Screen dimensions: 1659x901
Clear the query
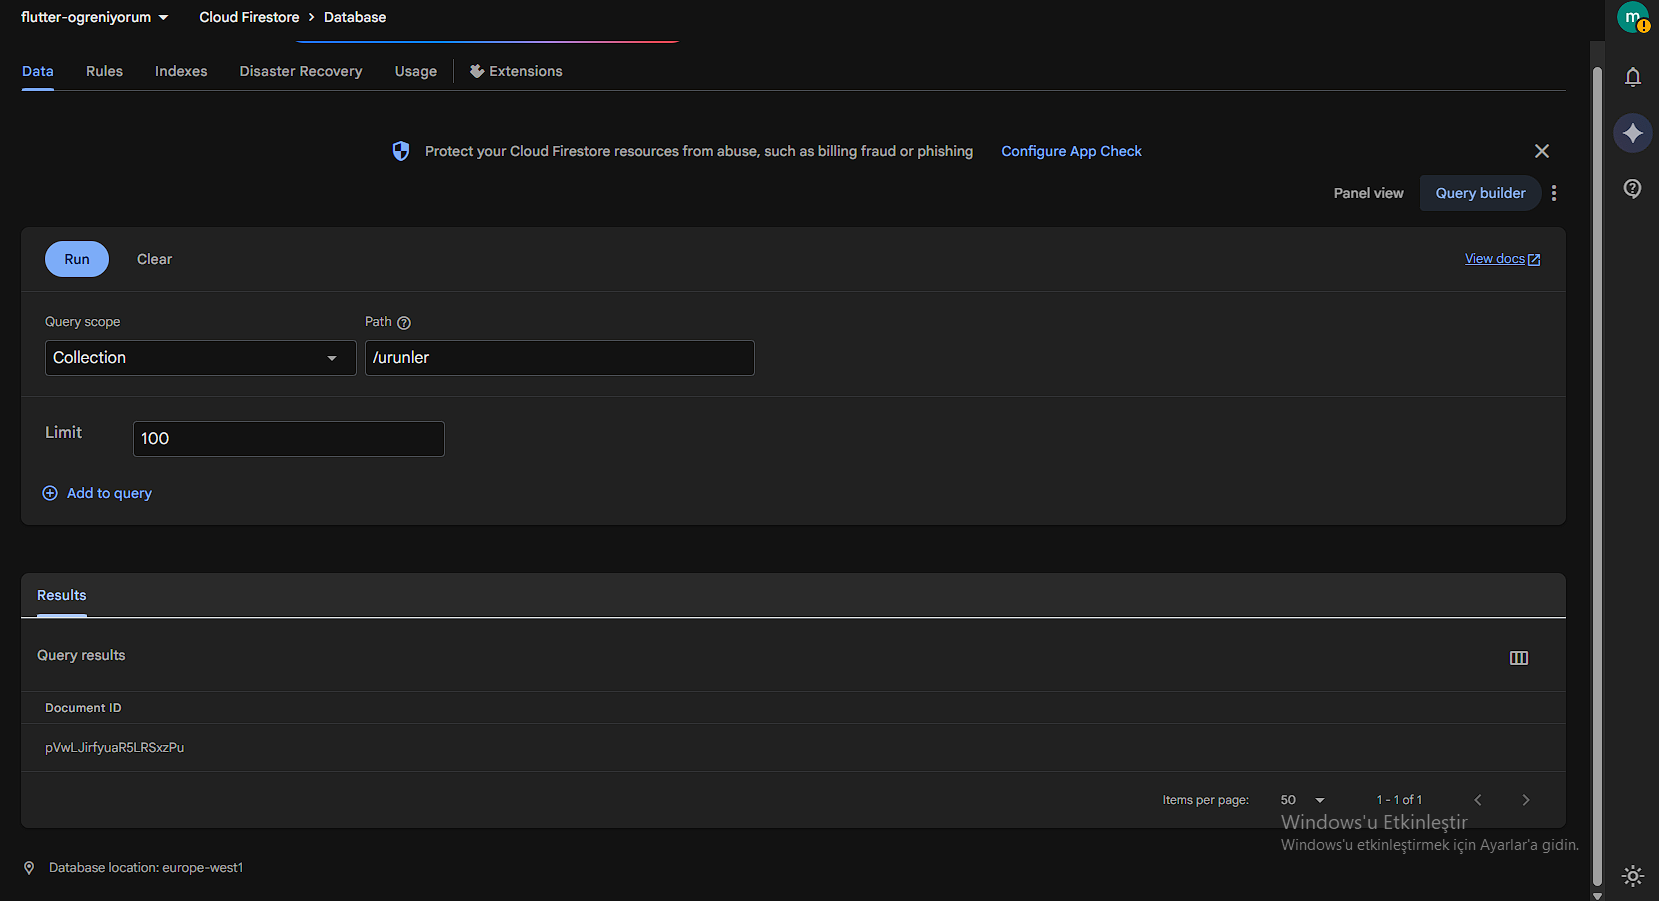154,259
